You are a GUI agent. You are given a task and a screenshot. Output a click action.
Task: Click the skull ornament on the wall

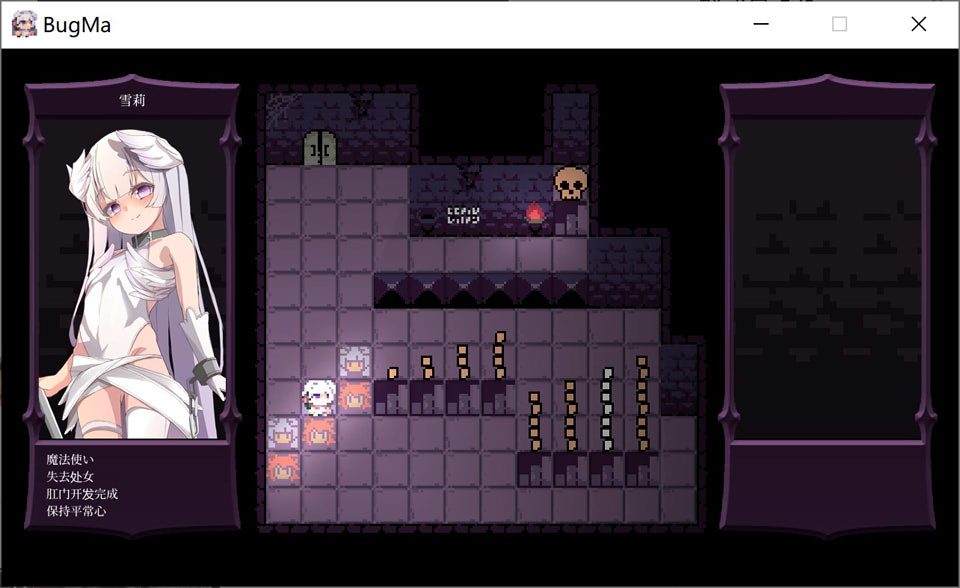click(x=569, y=182)
